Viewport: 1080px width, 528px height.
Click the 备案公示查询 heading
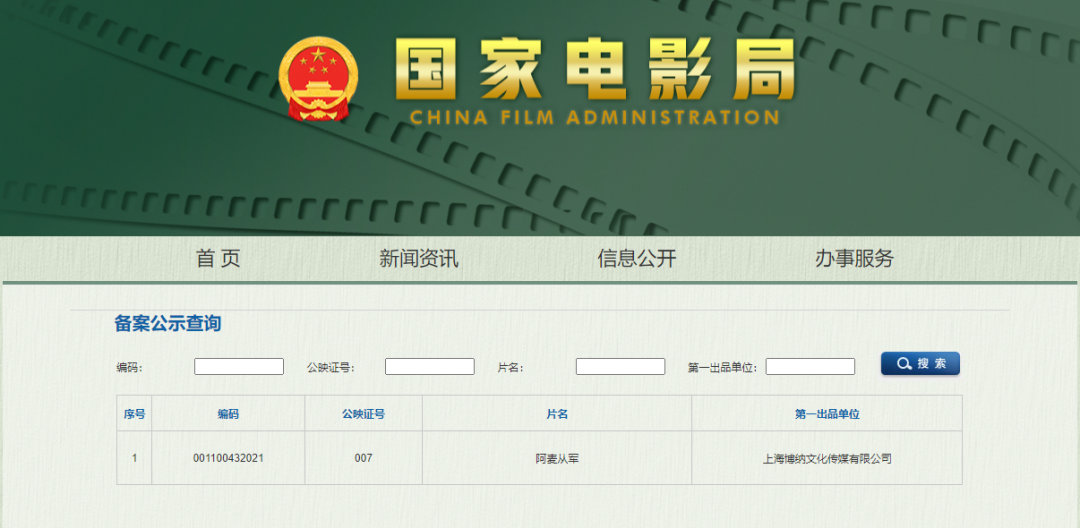tap(167, 324)
